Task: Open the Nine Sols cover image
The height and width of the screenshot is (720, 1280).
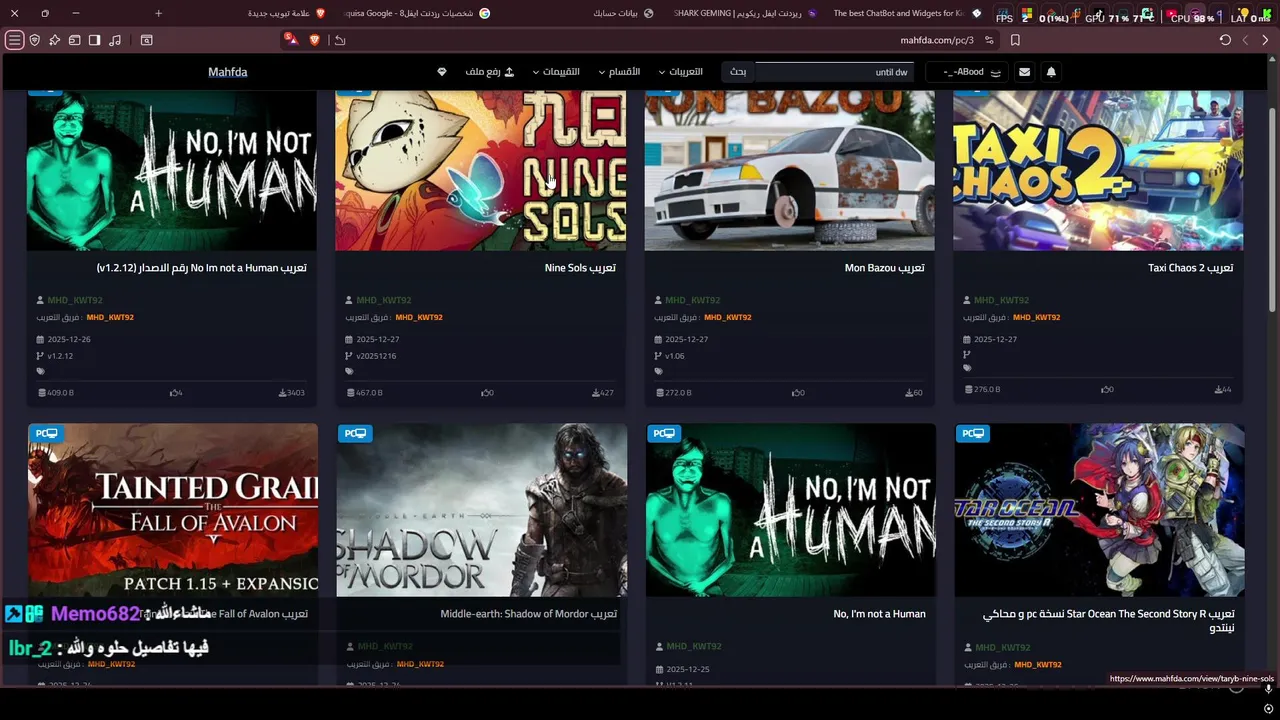Action: [x=481, y=170]
